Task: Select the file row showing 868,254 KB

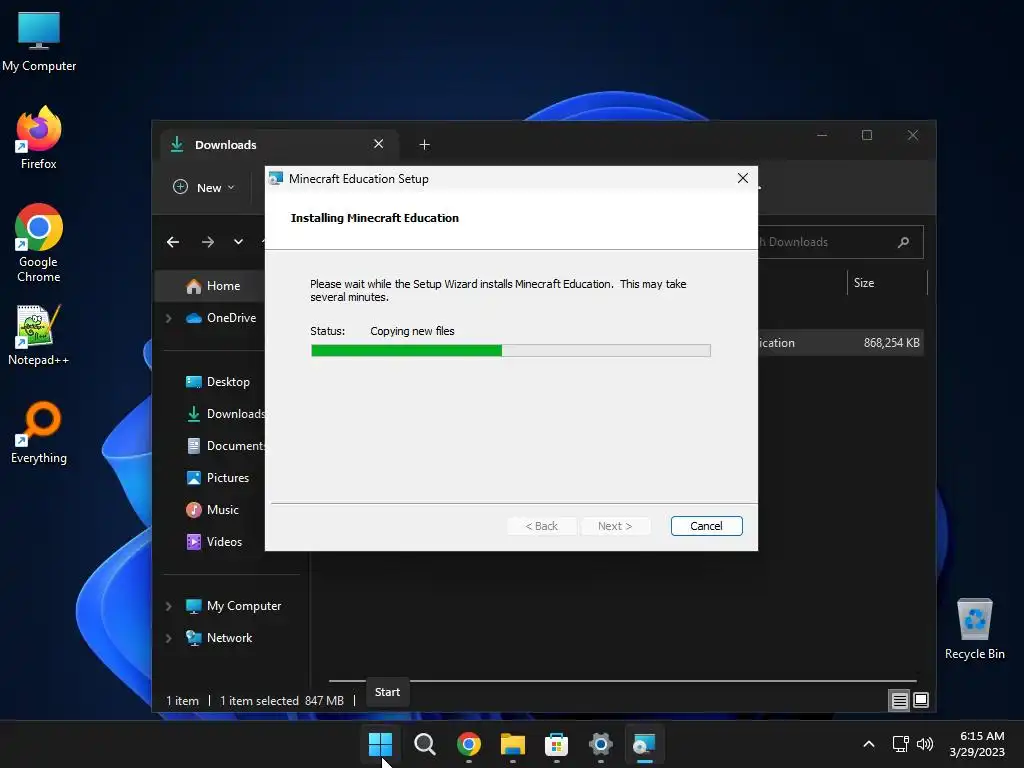Action: 840,343
